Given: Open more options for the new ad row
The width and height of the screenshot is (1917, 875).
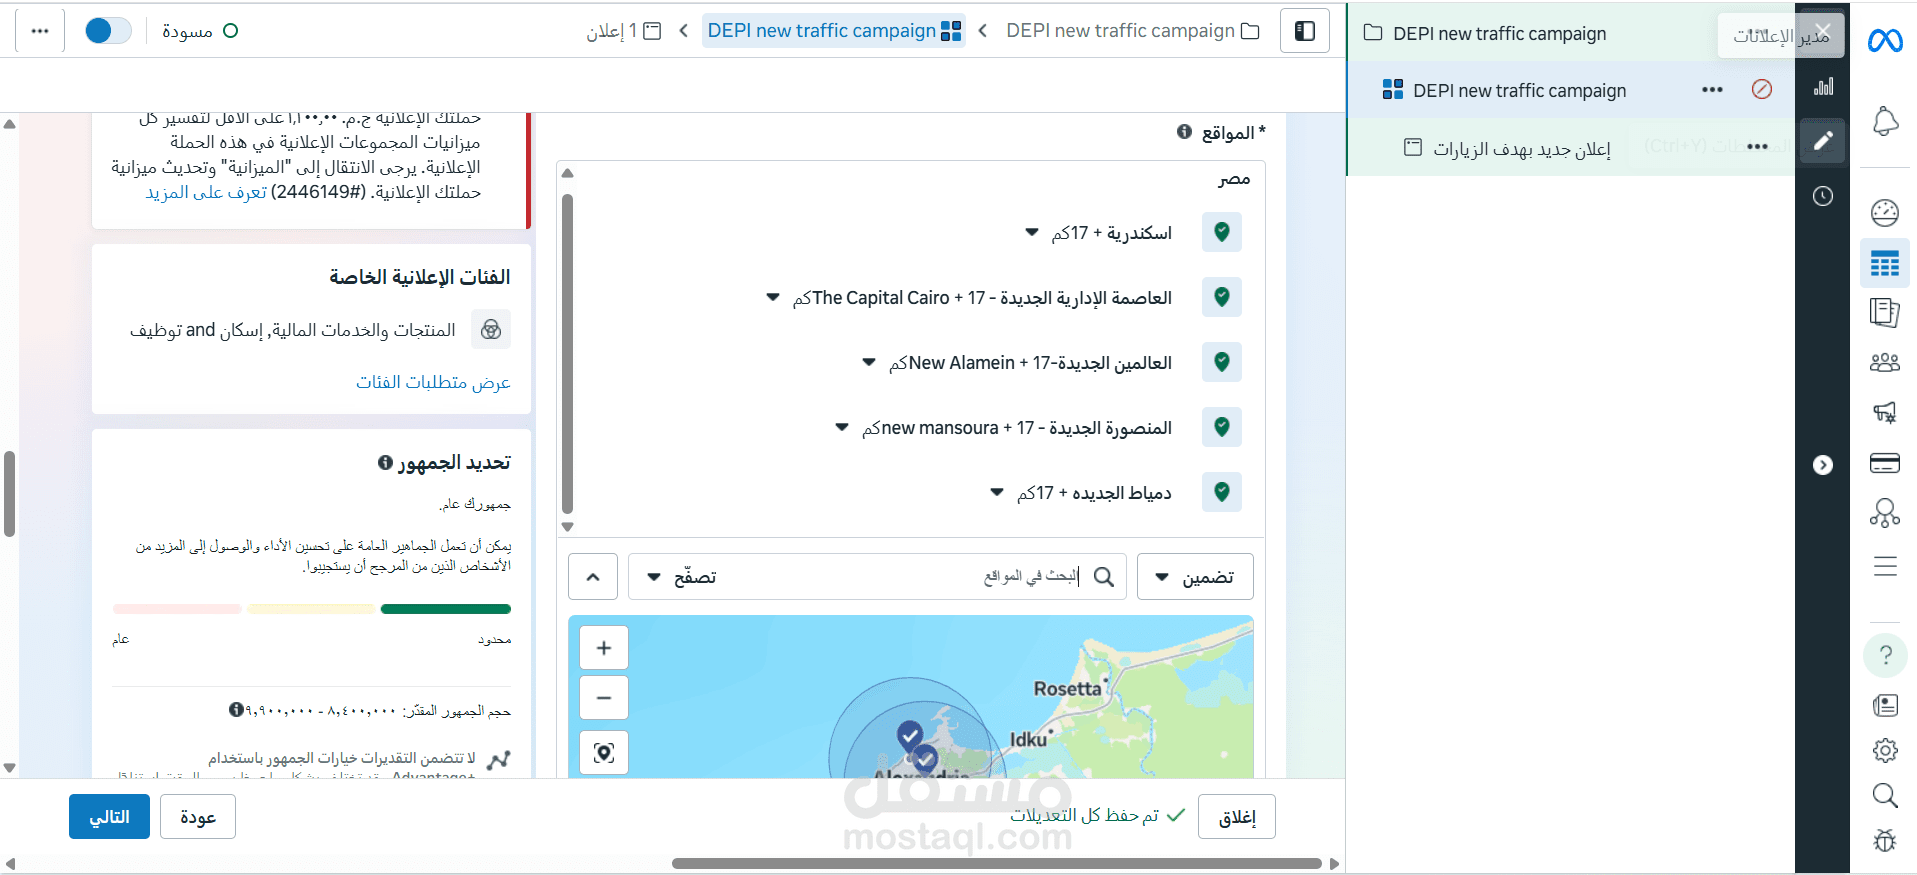Looking at the screenshot, I should 1757,147.
